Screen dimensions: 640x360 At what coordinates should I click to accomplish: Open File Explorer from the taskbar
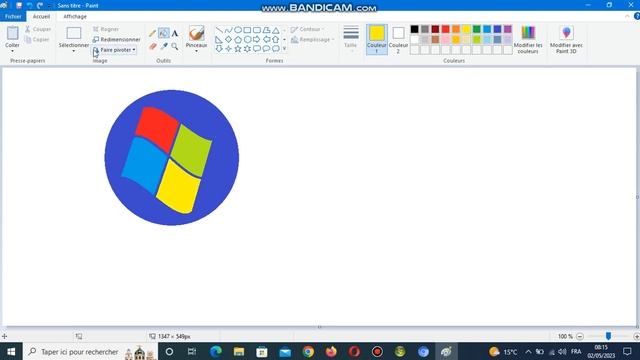239,351
